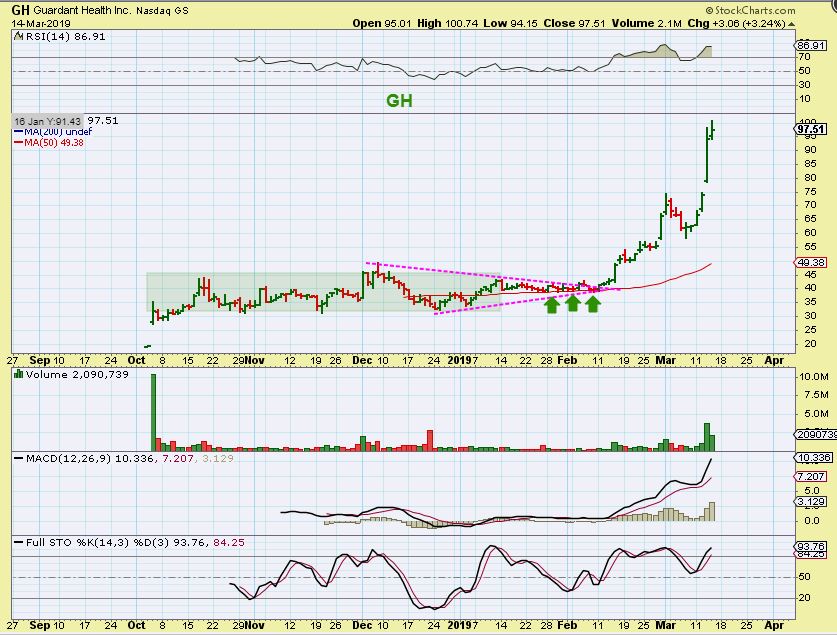Click the 7.5M volume axis label
The height and width of the screenshot is (635, 837).
click(x=816, y=394)
